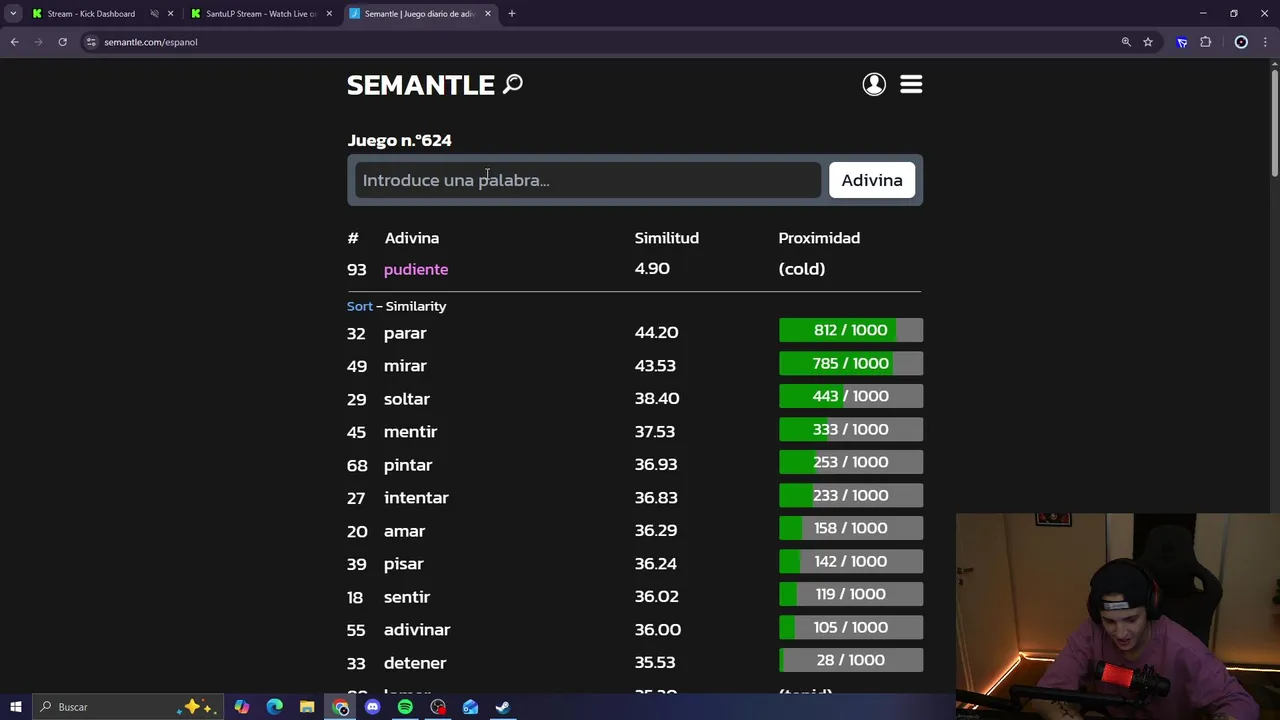The width and height of the screenshot is (1280, 720).
Task: Click the word pintar in the list
Action: click(408, 465)
